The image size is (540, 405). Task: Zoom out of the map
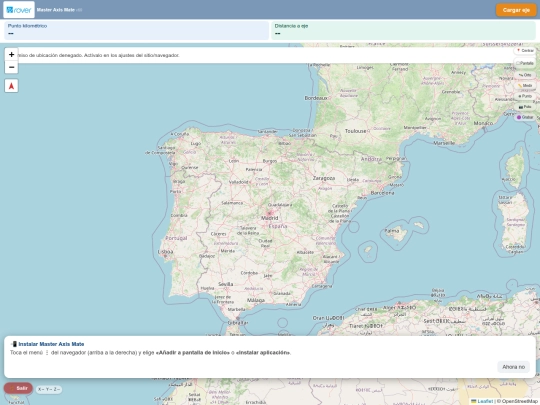coord(11,67)
